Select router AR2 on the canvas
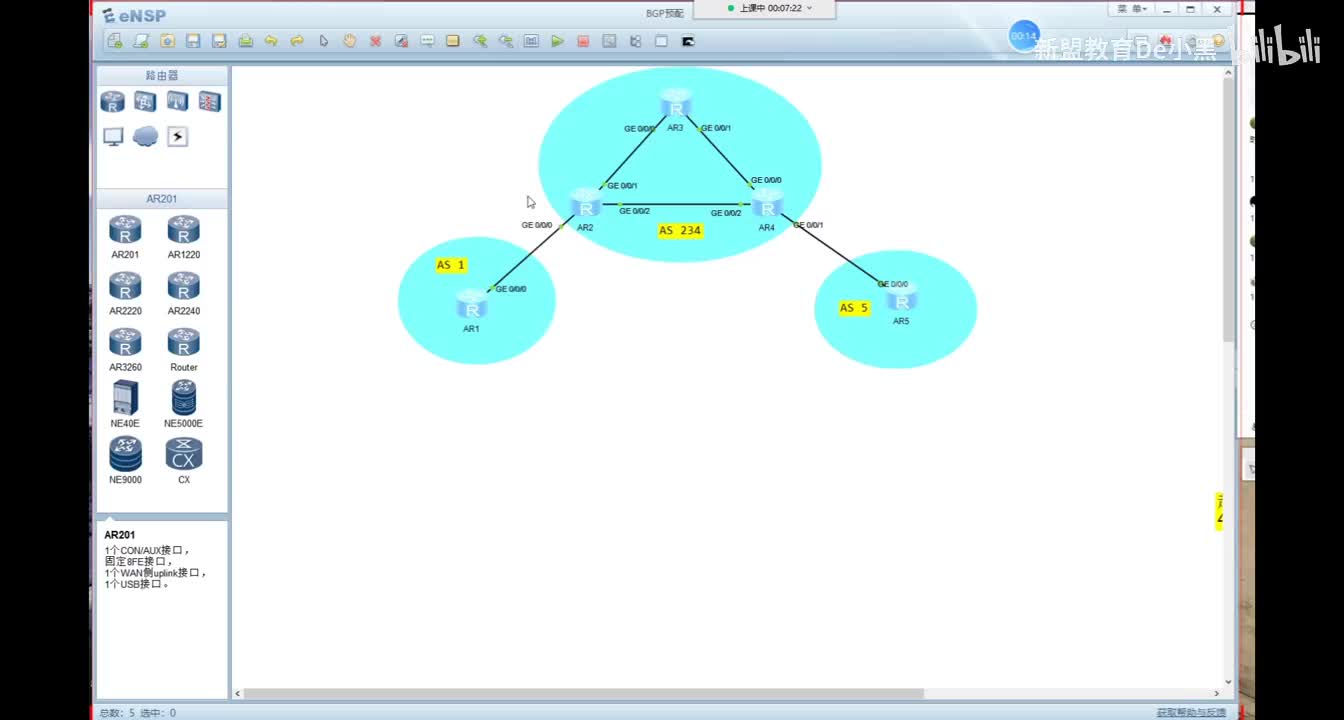1344x720 pixels. click(x=585, y=204)
